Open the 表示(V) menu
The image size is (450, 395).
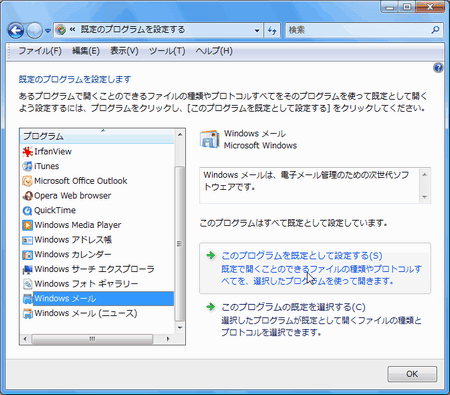124,51
